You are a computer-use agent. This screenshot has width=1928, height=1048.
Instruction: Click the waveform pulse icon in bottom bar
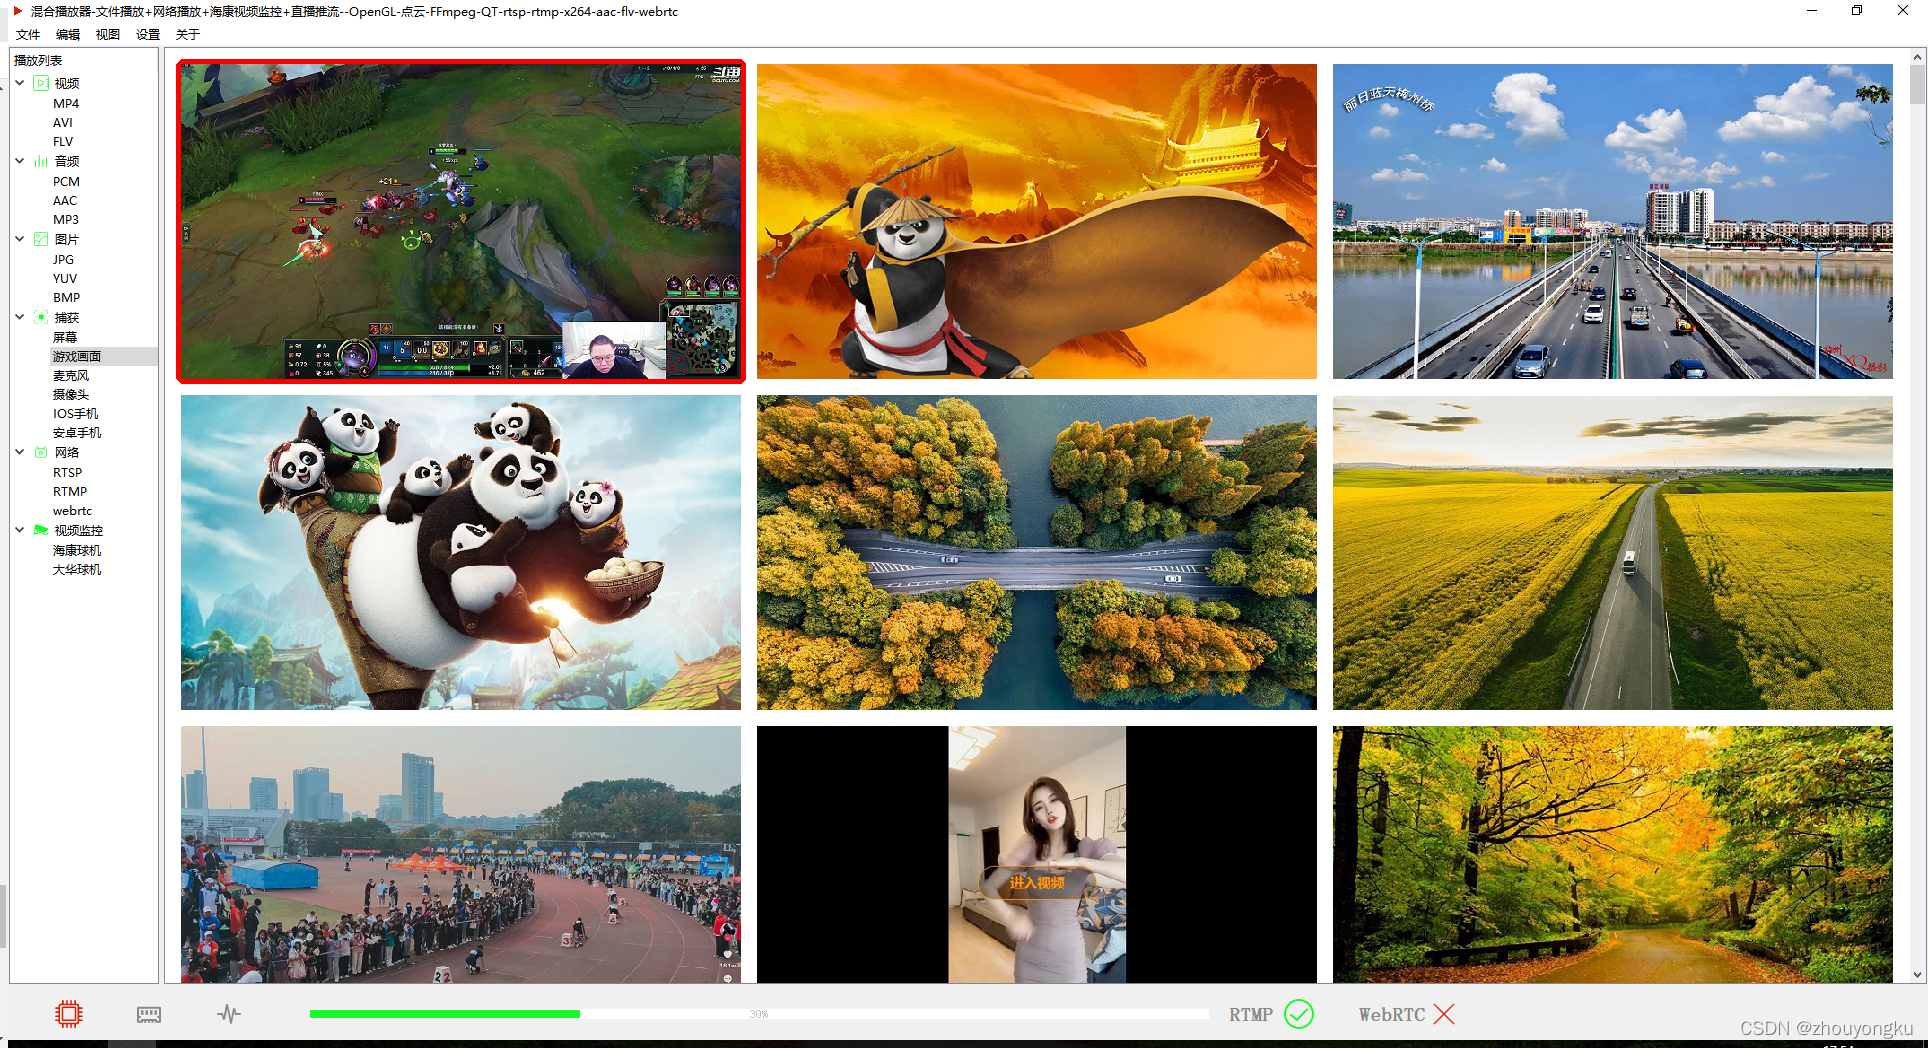229,1014
